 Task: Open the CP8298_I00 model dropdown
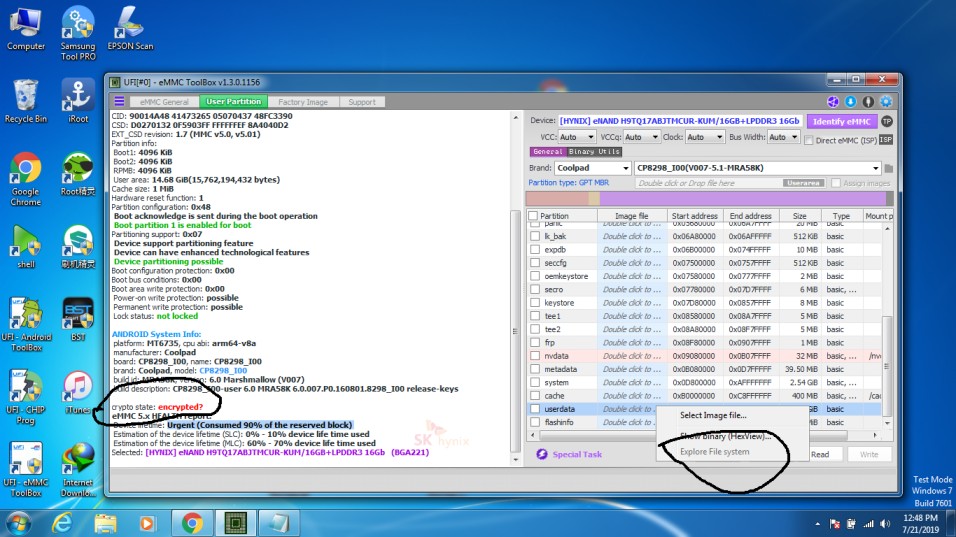pyautogui.click(x=758, y=168)
